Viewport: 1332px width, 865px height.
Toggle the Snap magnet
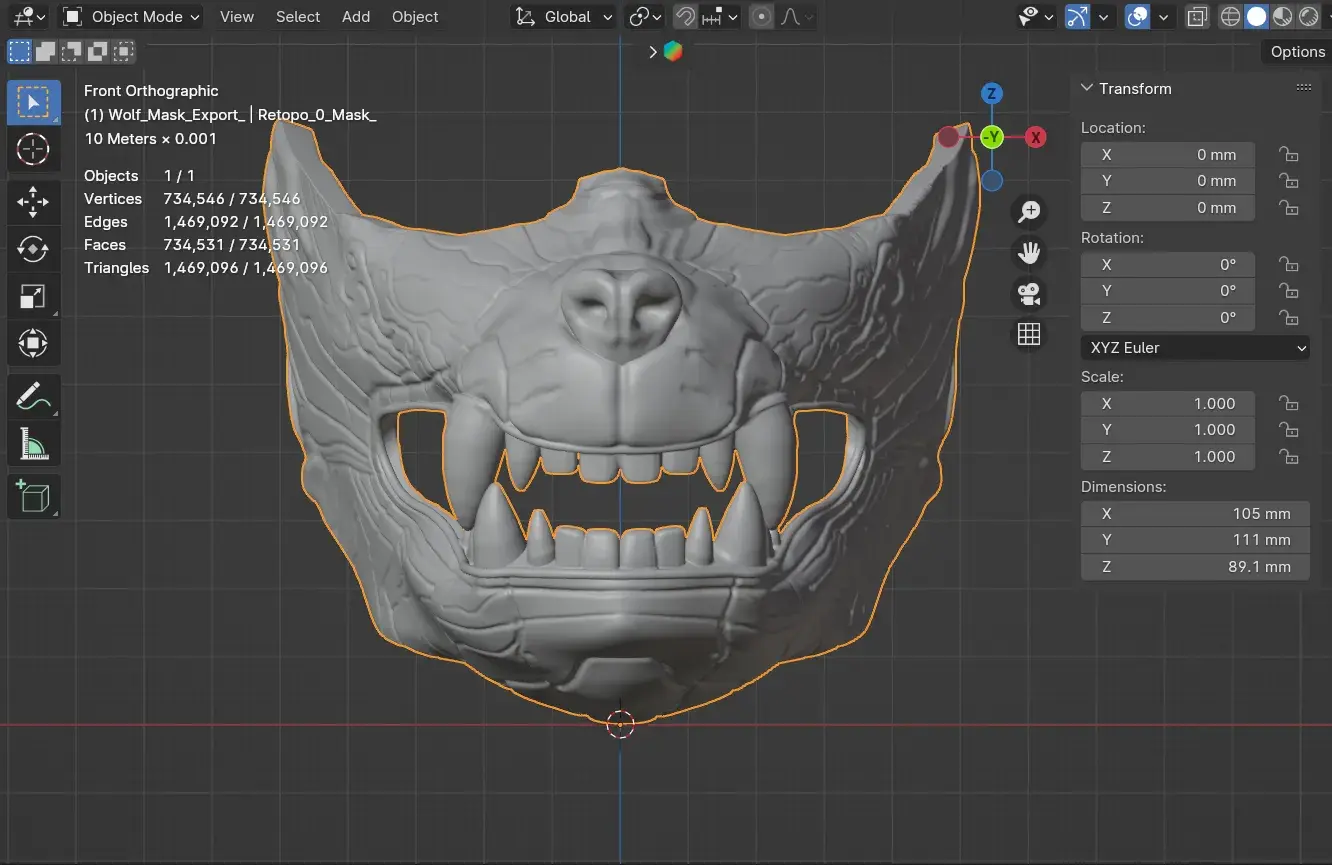685,17
